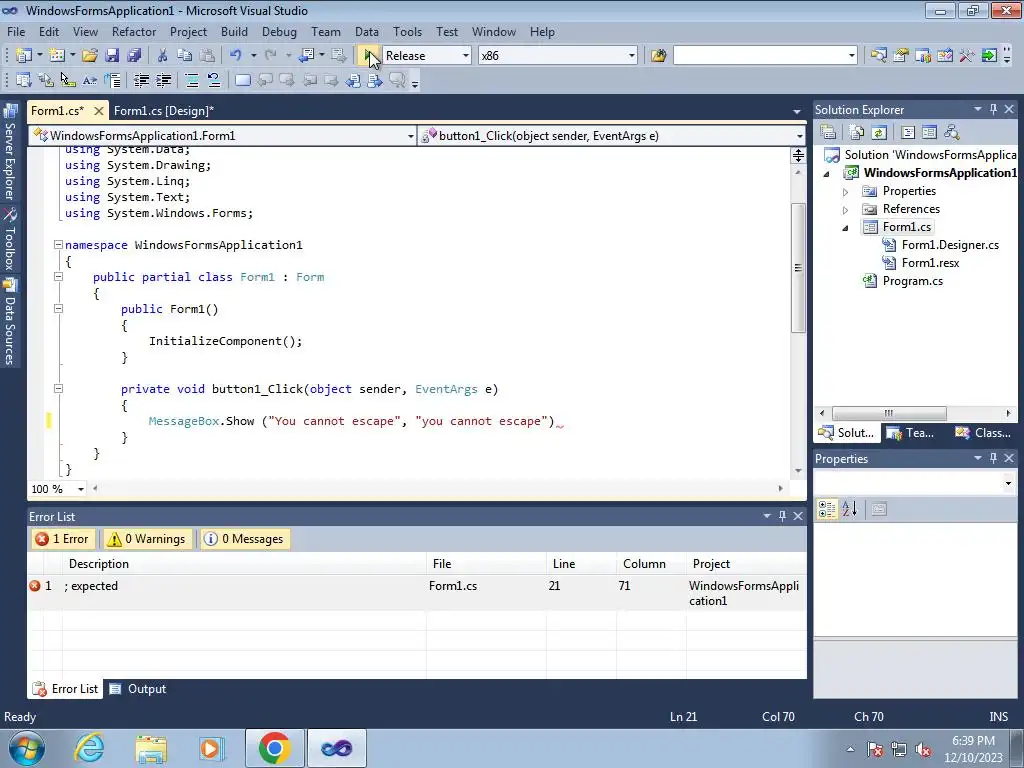Viewport: 1024px width, 768px height.
Task: Switch to the Output tab
Action: tap(138, 689)
